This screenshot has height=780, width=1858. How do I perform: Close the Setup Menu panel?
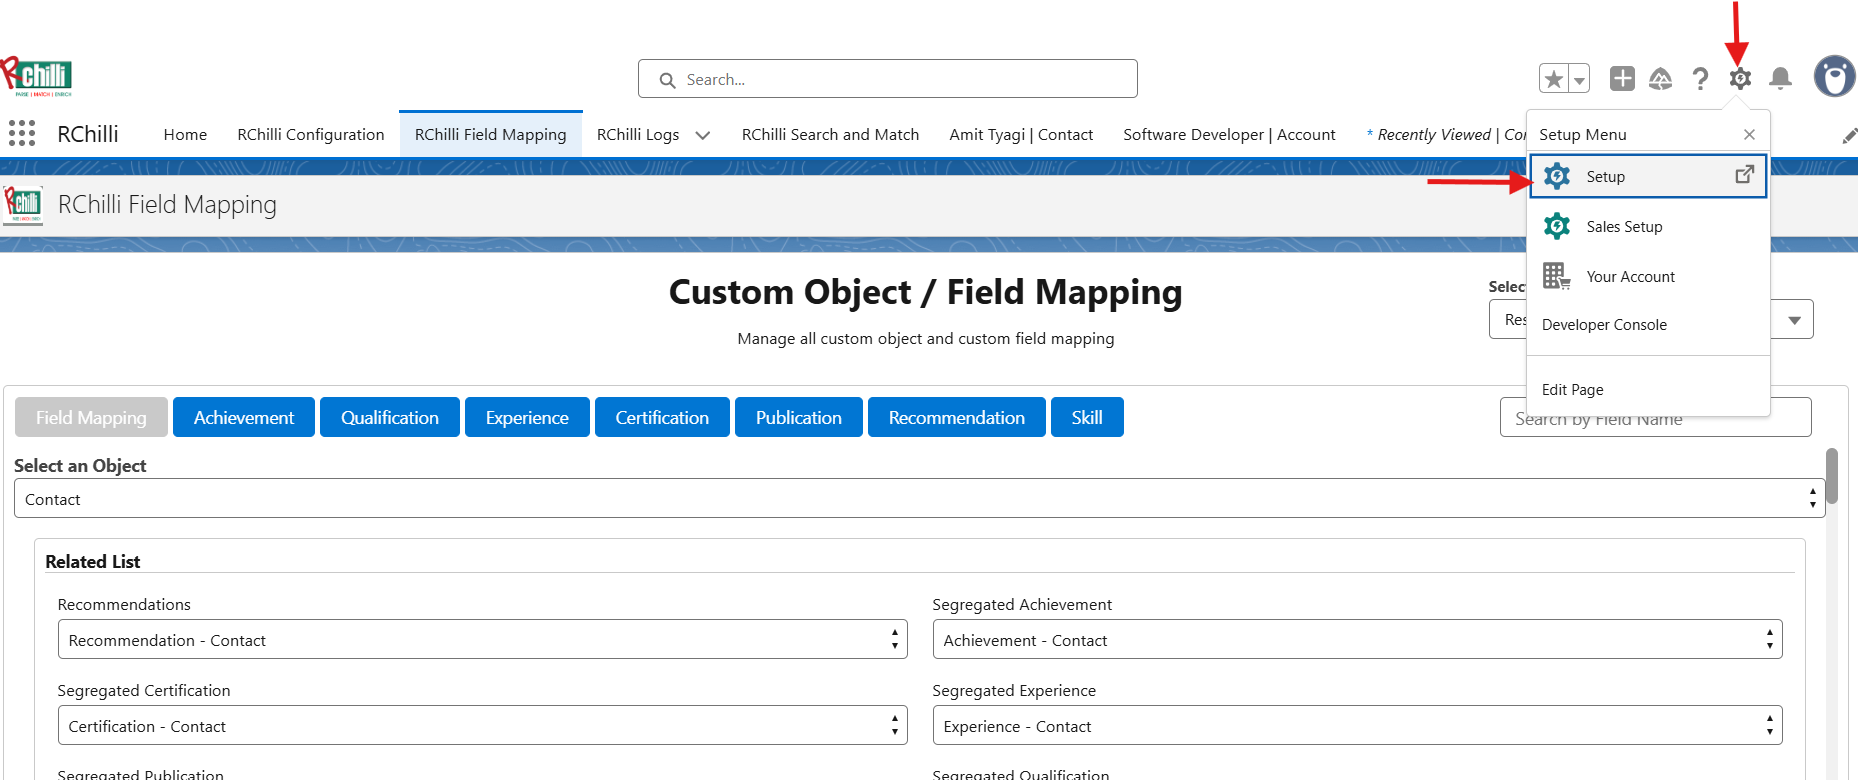coord(1749,134)
